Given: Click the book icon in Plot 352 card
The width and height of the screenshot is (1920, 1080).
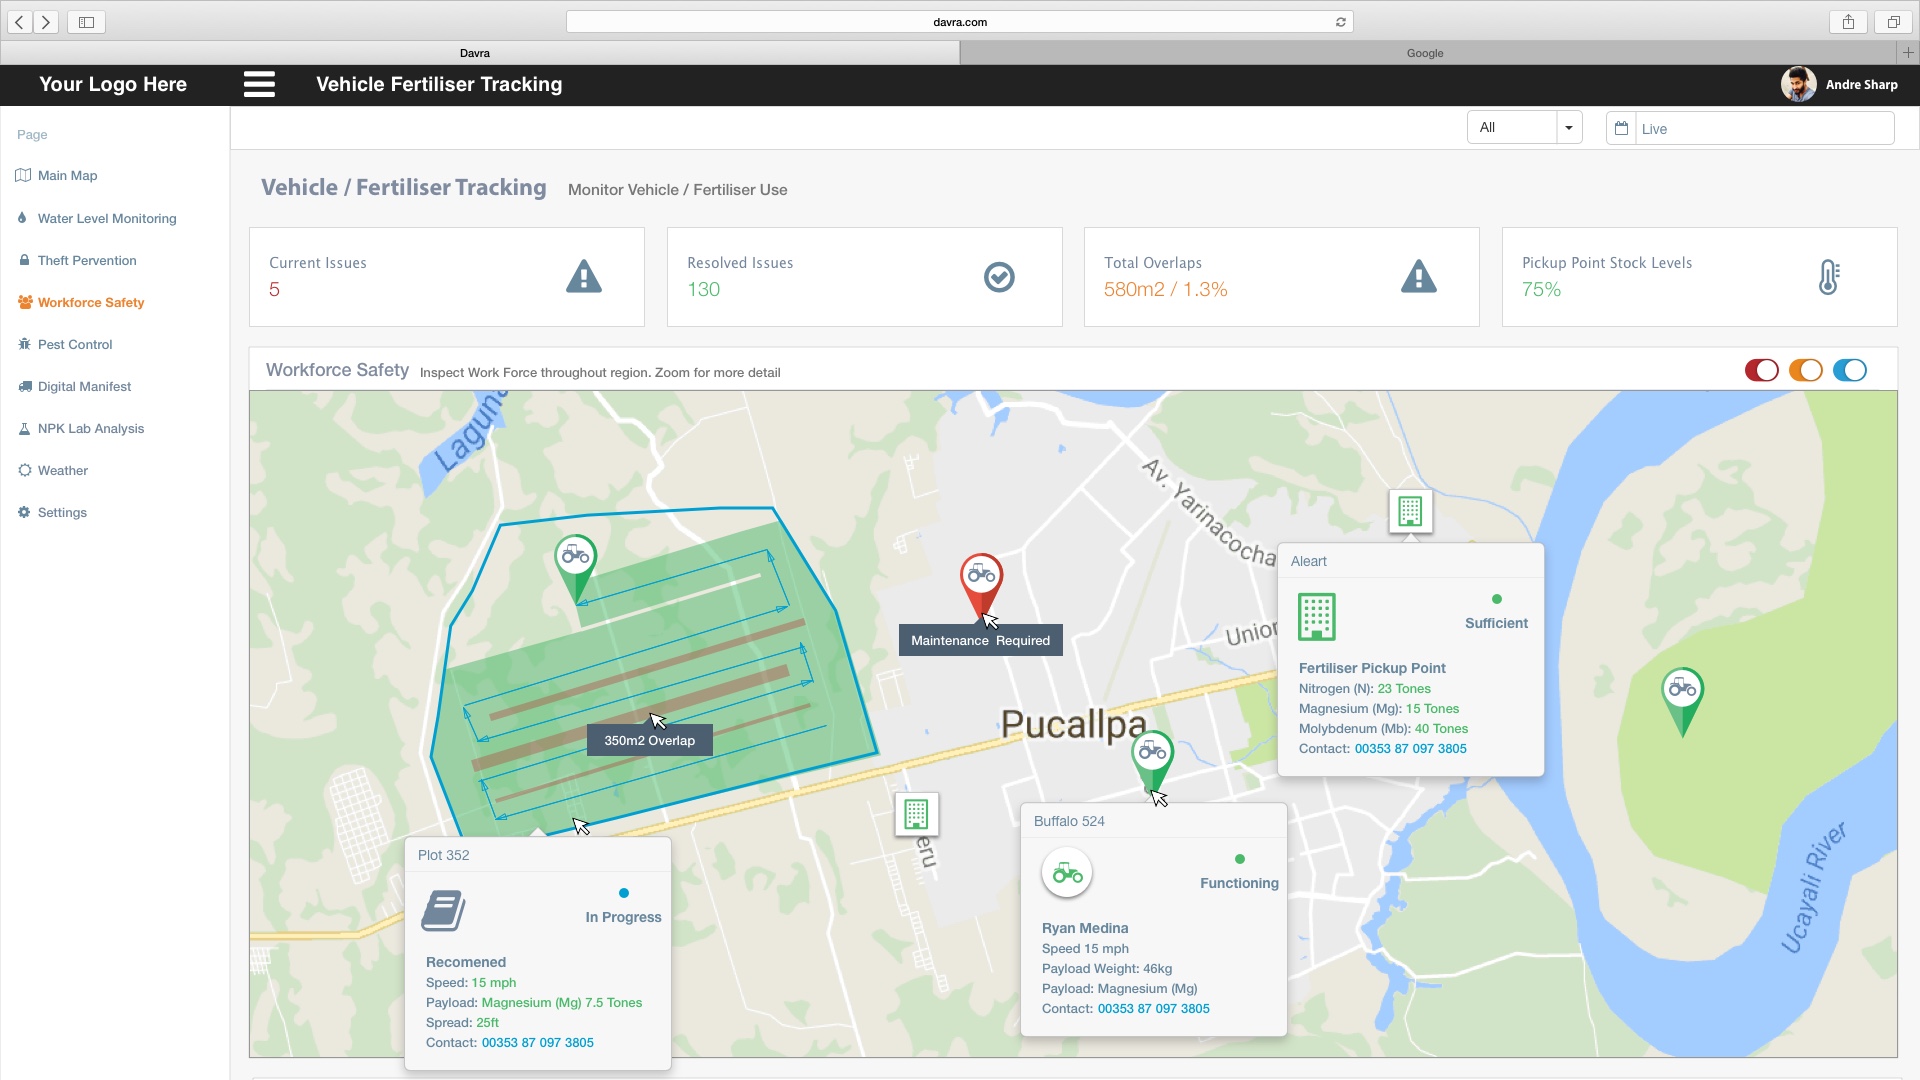Looking at the screenshot, I should click(x=444, y=911).
